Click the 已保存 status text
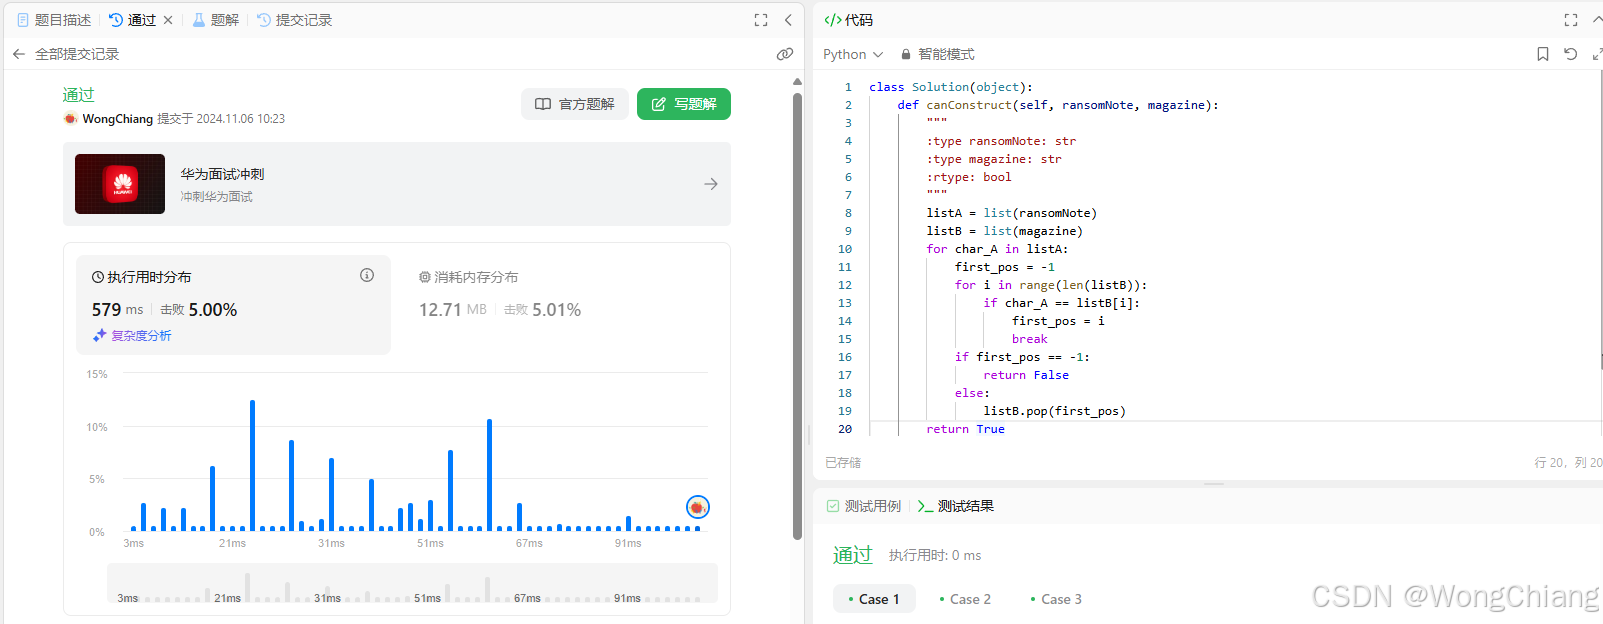This screenshot has height=624, width=1603. pyautogui.click(x=843, y=463)
